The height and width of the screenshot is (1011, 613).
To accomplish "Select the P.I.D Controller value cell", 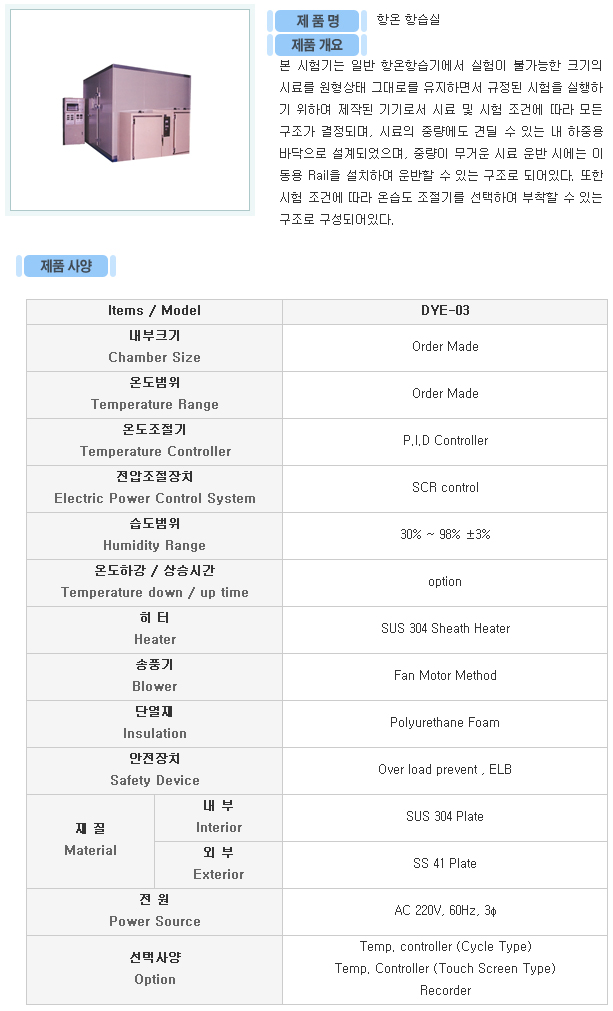I will pyautogui.click(x=445, y=441).
